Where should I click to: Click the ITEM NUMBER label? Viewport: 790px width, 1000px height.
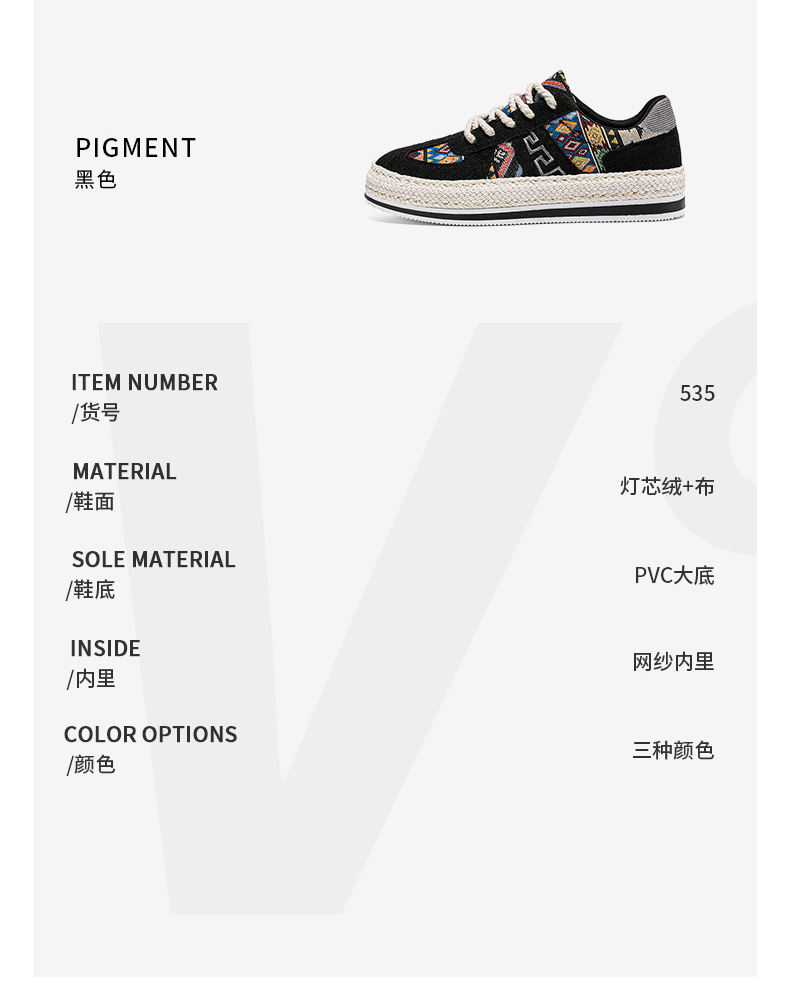point(145,383)
